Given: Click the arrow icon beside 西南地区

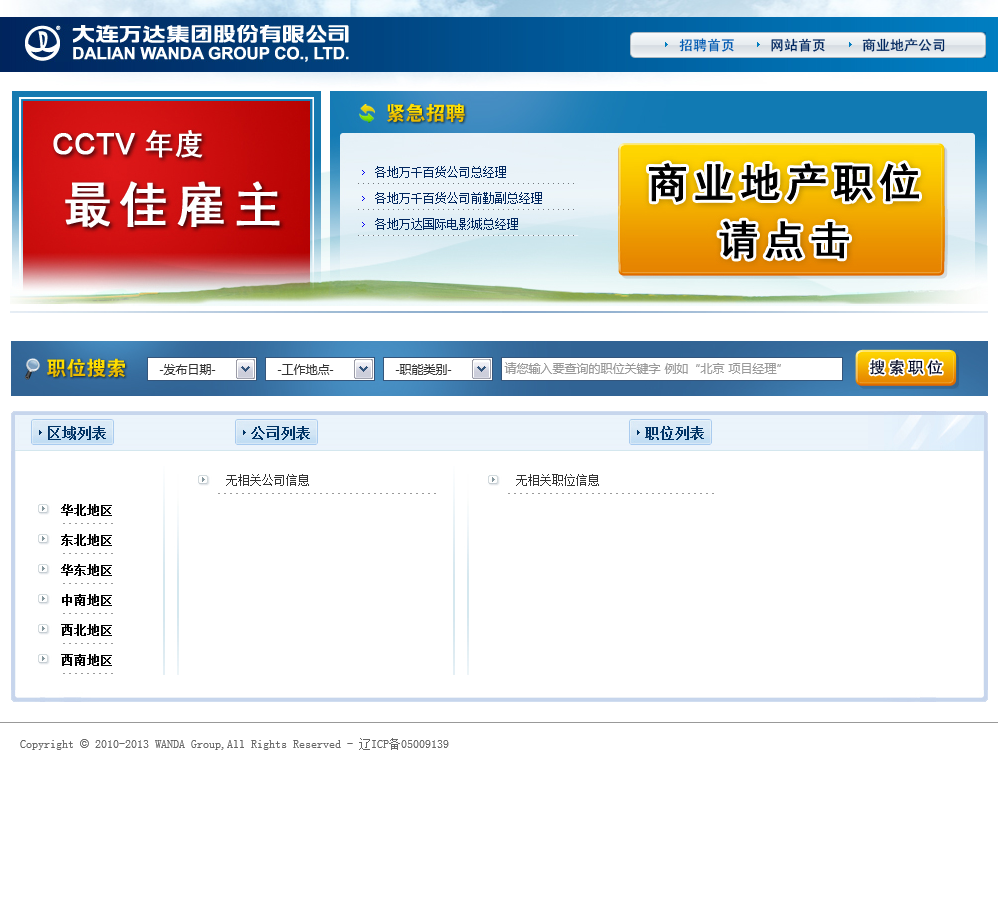Looking at the screenshot, I should point(43,658).
